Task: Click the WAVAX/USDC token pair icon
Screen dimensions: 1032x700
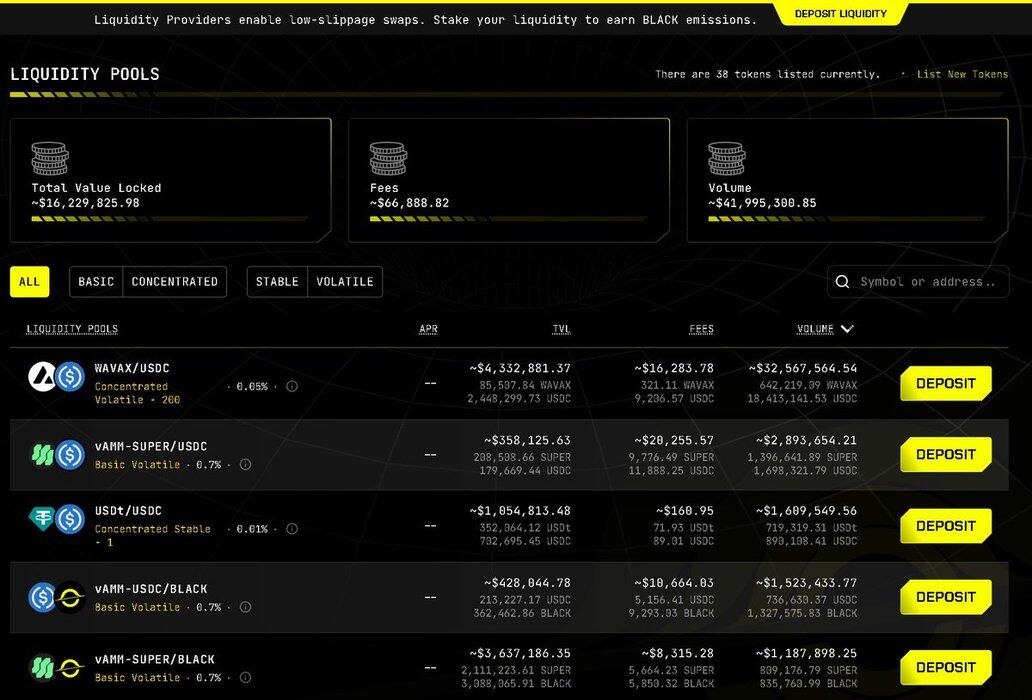Action: pyautogui.click(x=56, y=376)
